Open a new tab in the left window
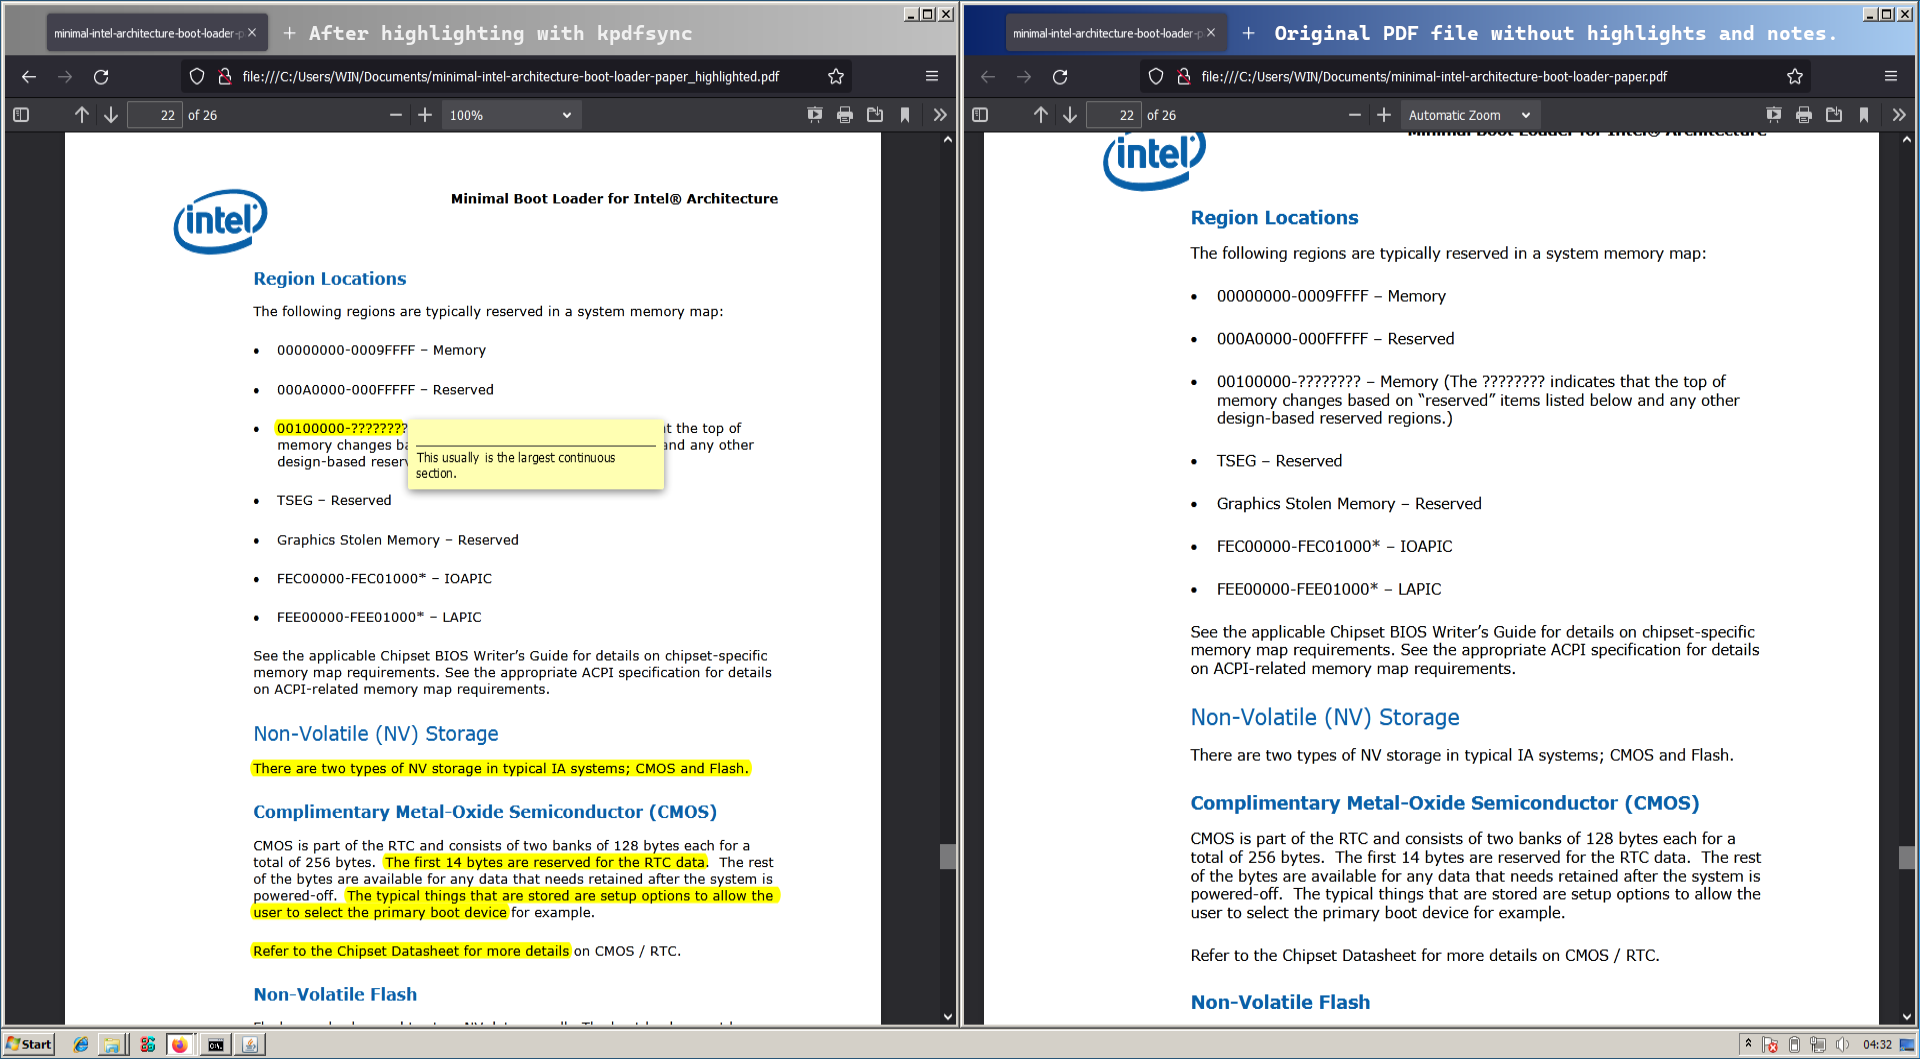Viewport: 1920px width, 1059px height. tap(289, 33)
